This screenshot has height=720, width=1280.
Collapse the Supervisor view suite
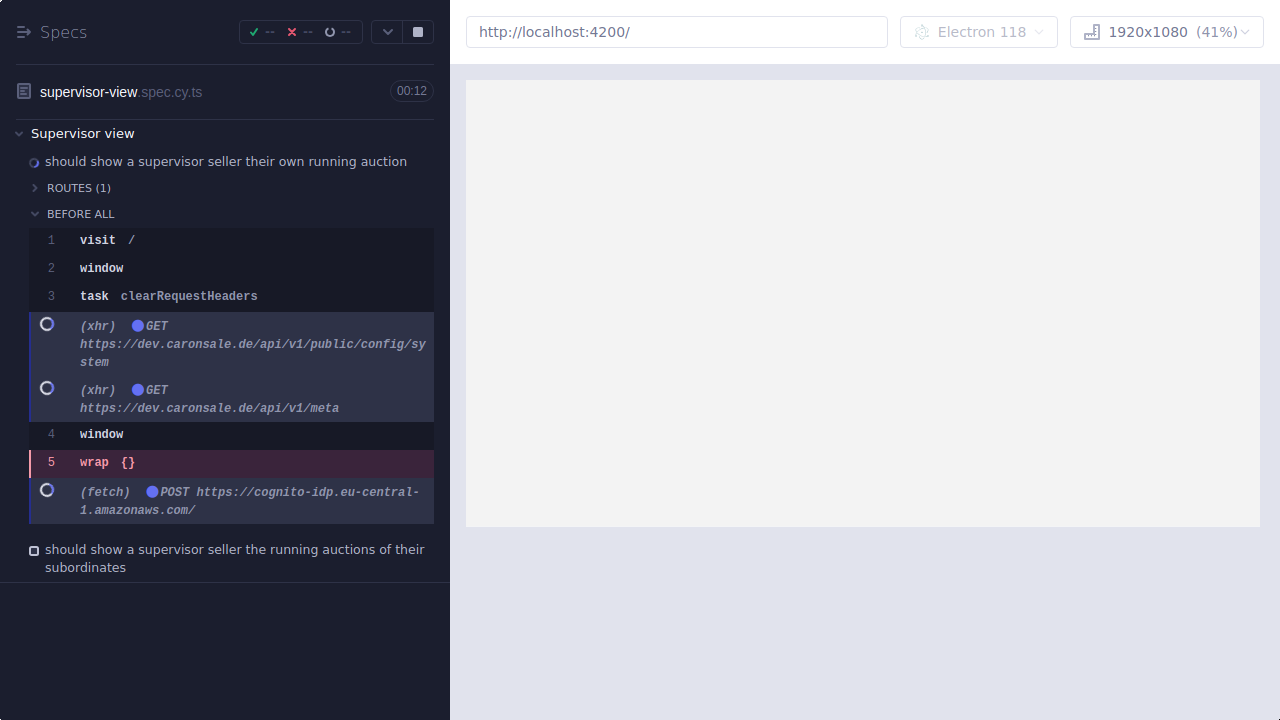tap(18, 133)
